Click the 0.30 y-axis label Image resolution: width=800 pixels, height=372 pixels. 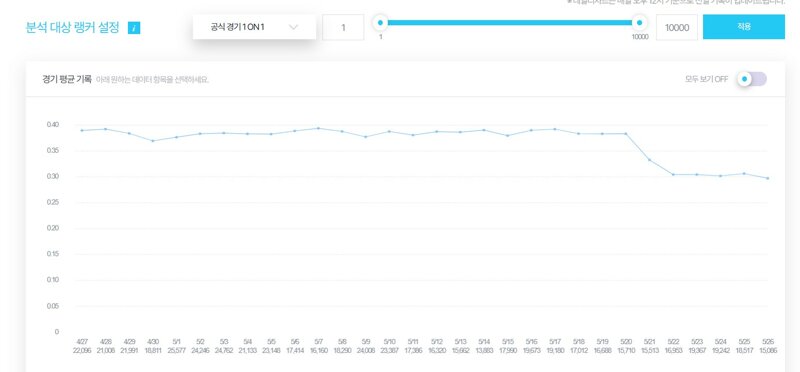coord(53,177)
